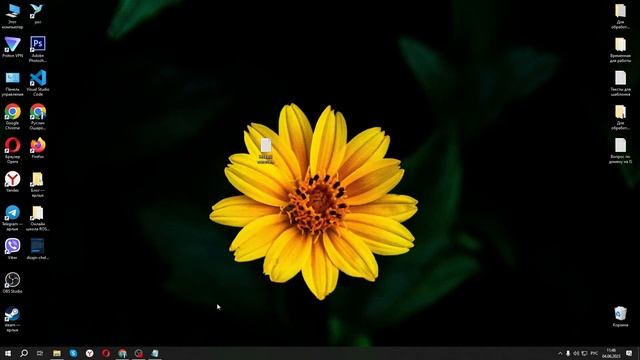Select the second folder in the right column
The width and height of the screenshot is (640, 360).
point(620,50)
